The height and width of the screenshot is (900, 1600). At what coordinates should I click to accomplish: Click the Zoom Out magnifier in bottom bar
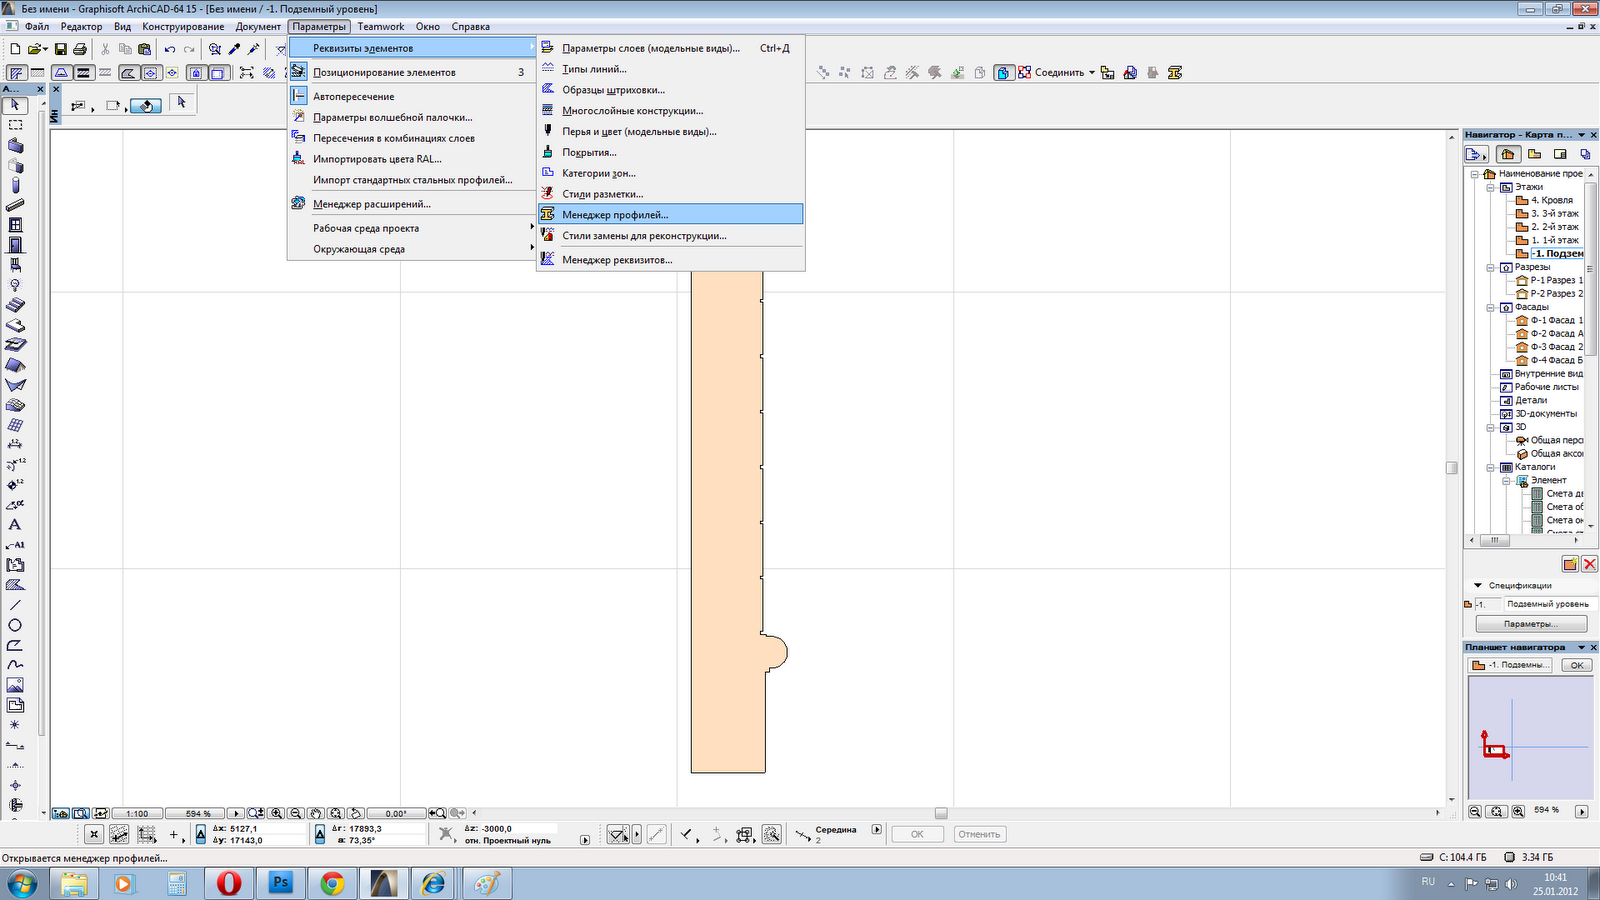[296, 813]
